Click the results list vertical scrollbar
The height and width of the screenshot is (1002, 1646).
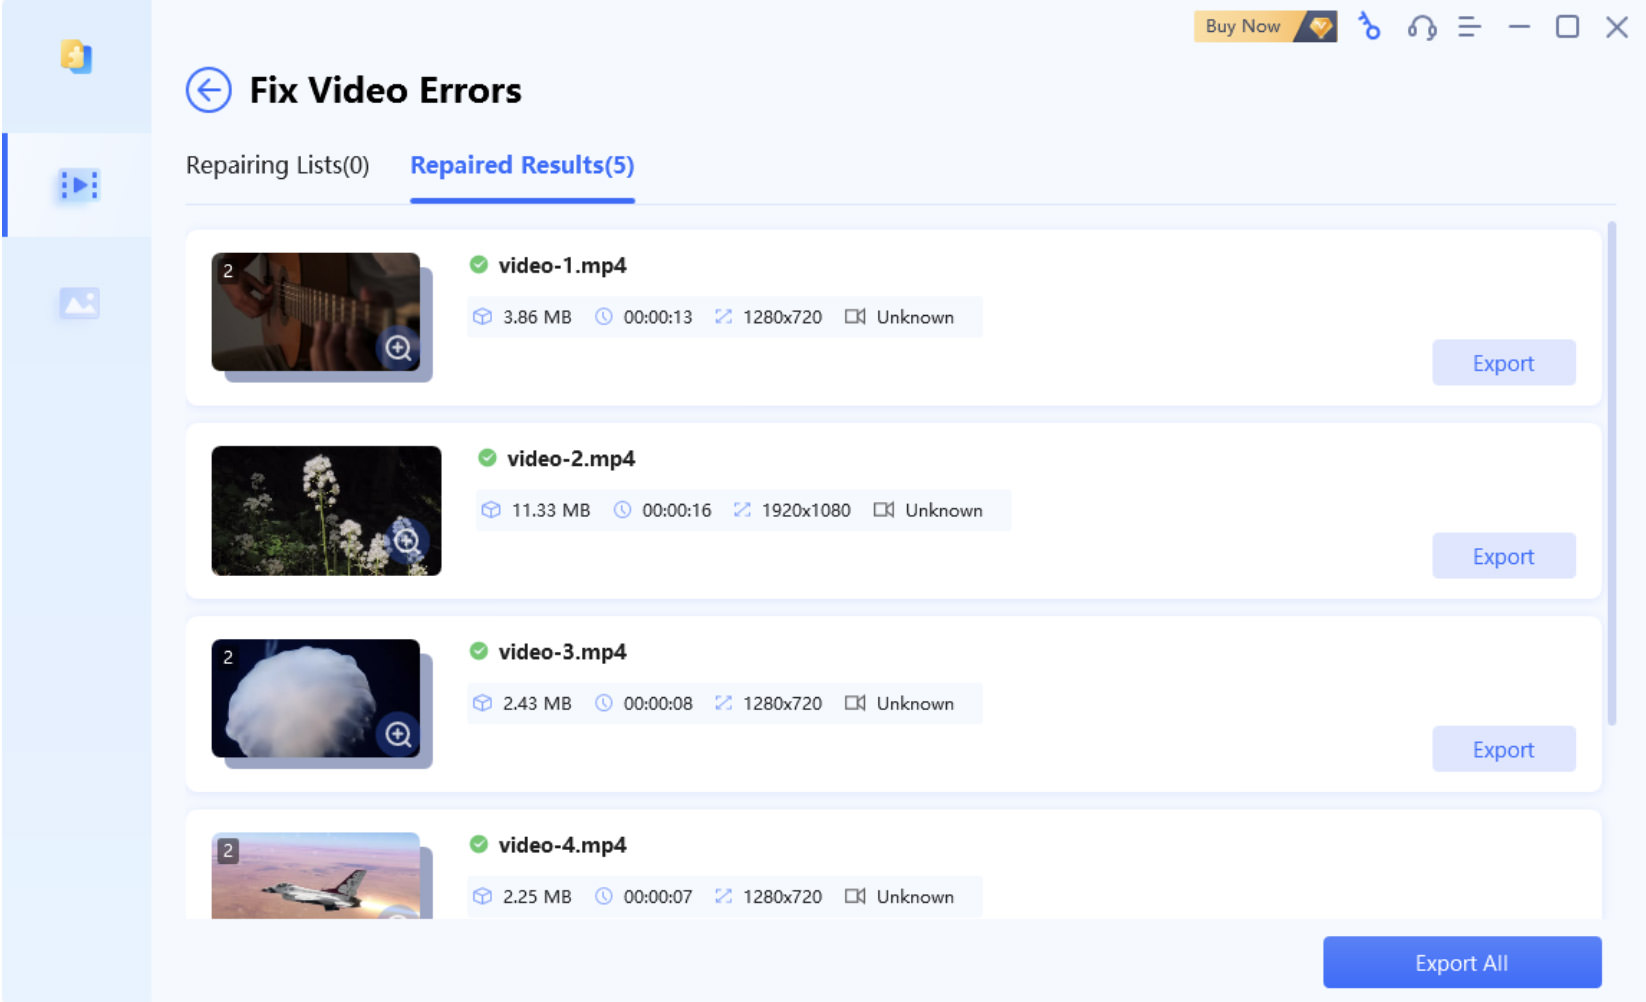pos(1611,473)
